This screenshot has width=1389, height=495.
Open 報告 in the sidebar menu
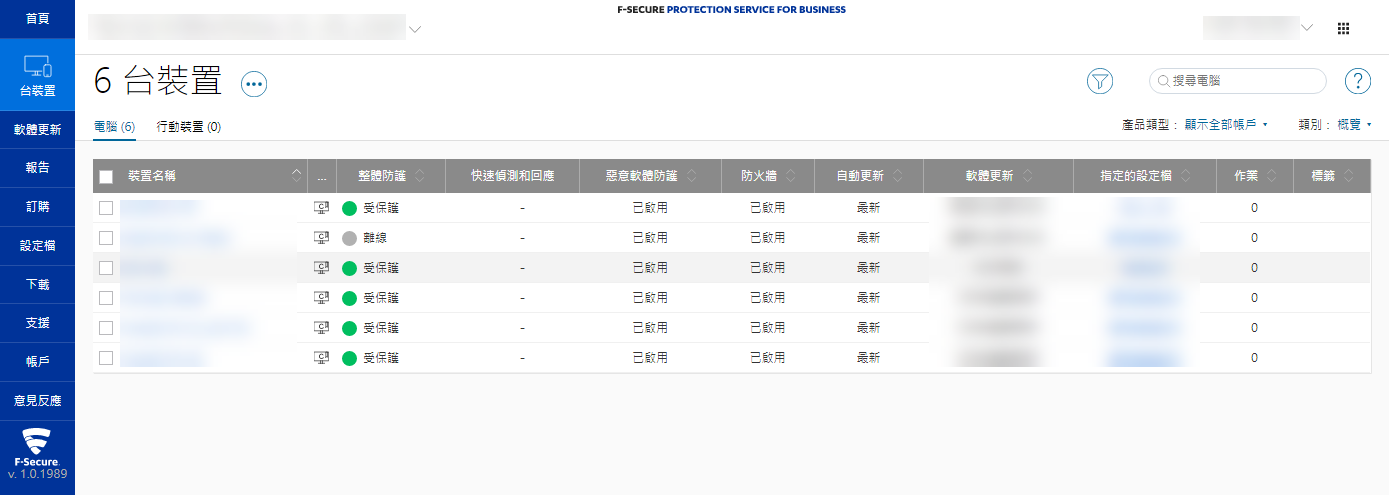[37, 168]
